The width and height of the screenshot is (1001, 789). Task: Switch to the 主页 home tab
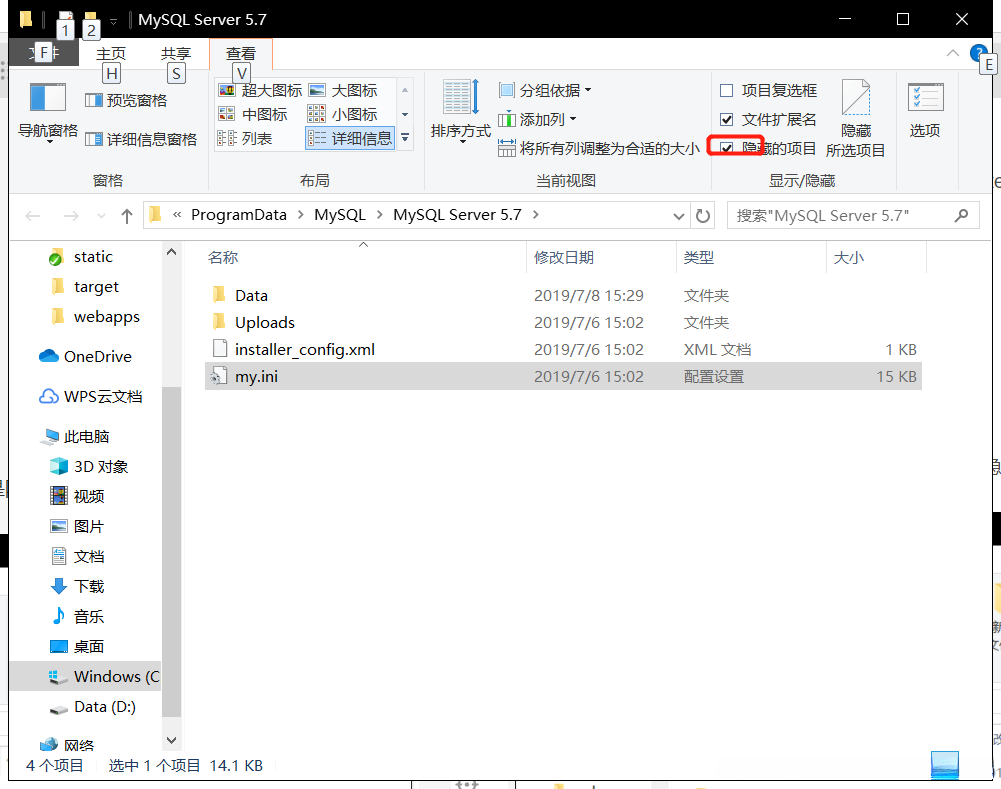coord(111,54)
